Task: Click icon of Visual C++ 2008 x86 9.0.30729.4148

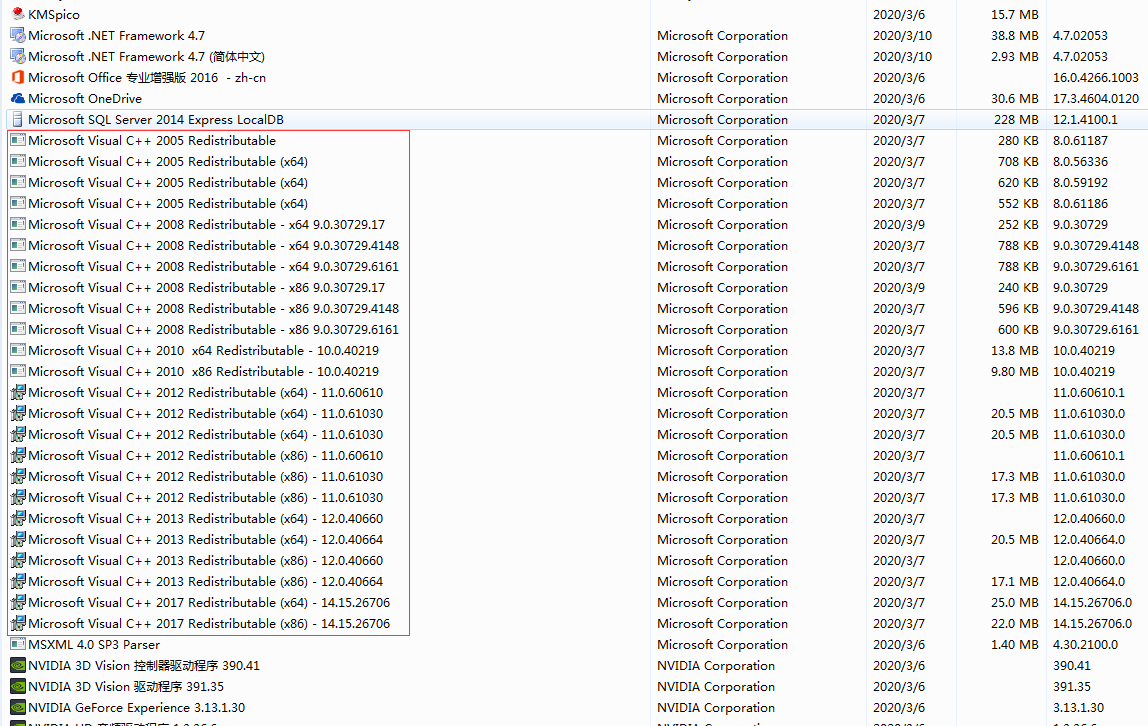Action: (x=18, y=308)
